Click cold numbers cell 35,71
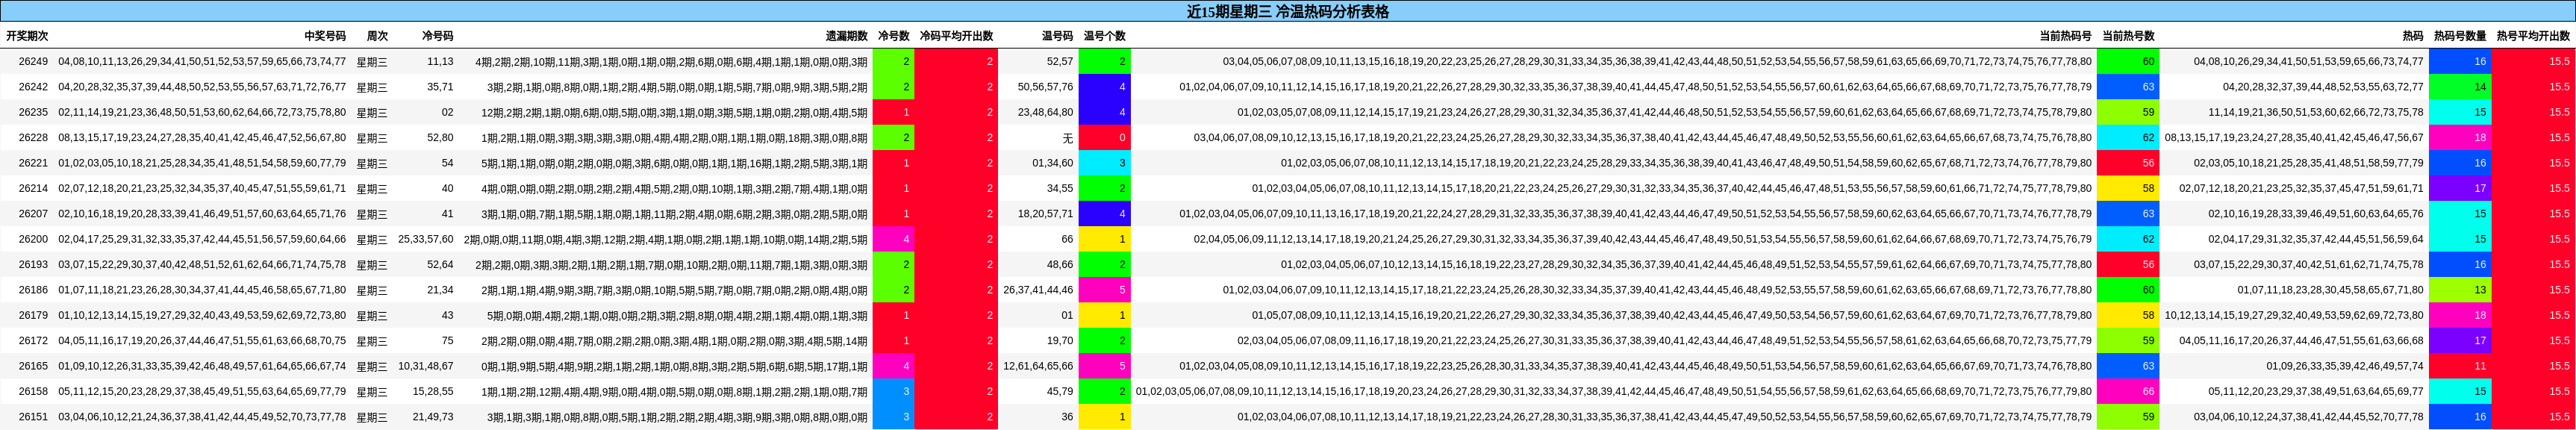Screen dimensions: 2576x430 click(x=440, y=87)
